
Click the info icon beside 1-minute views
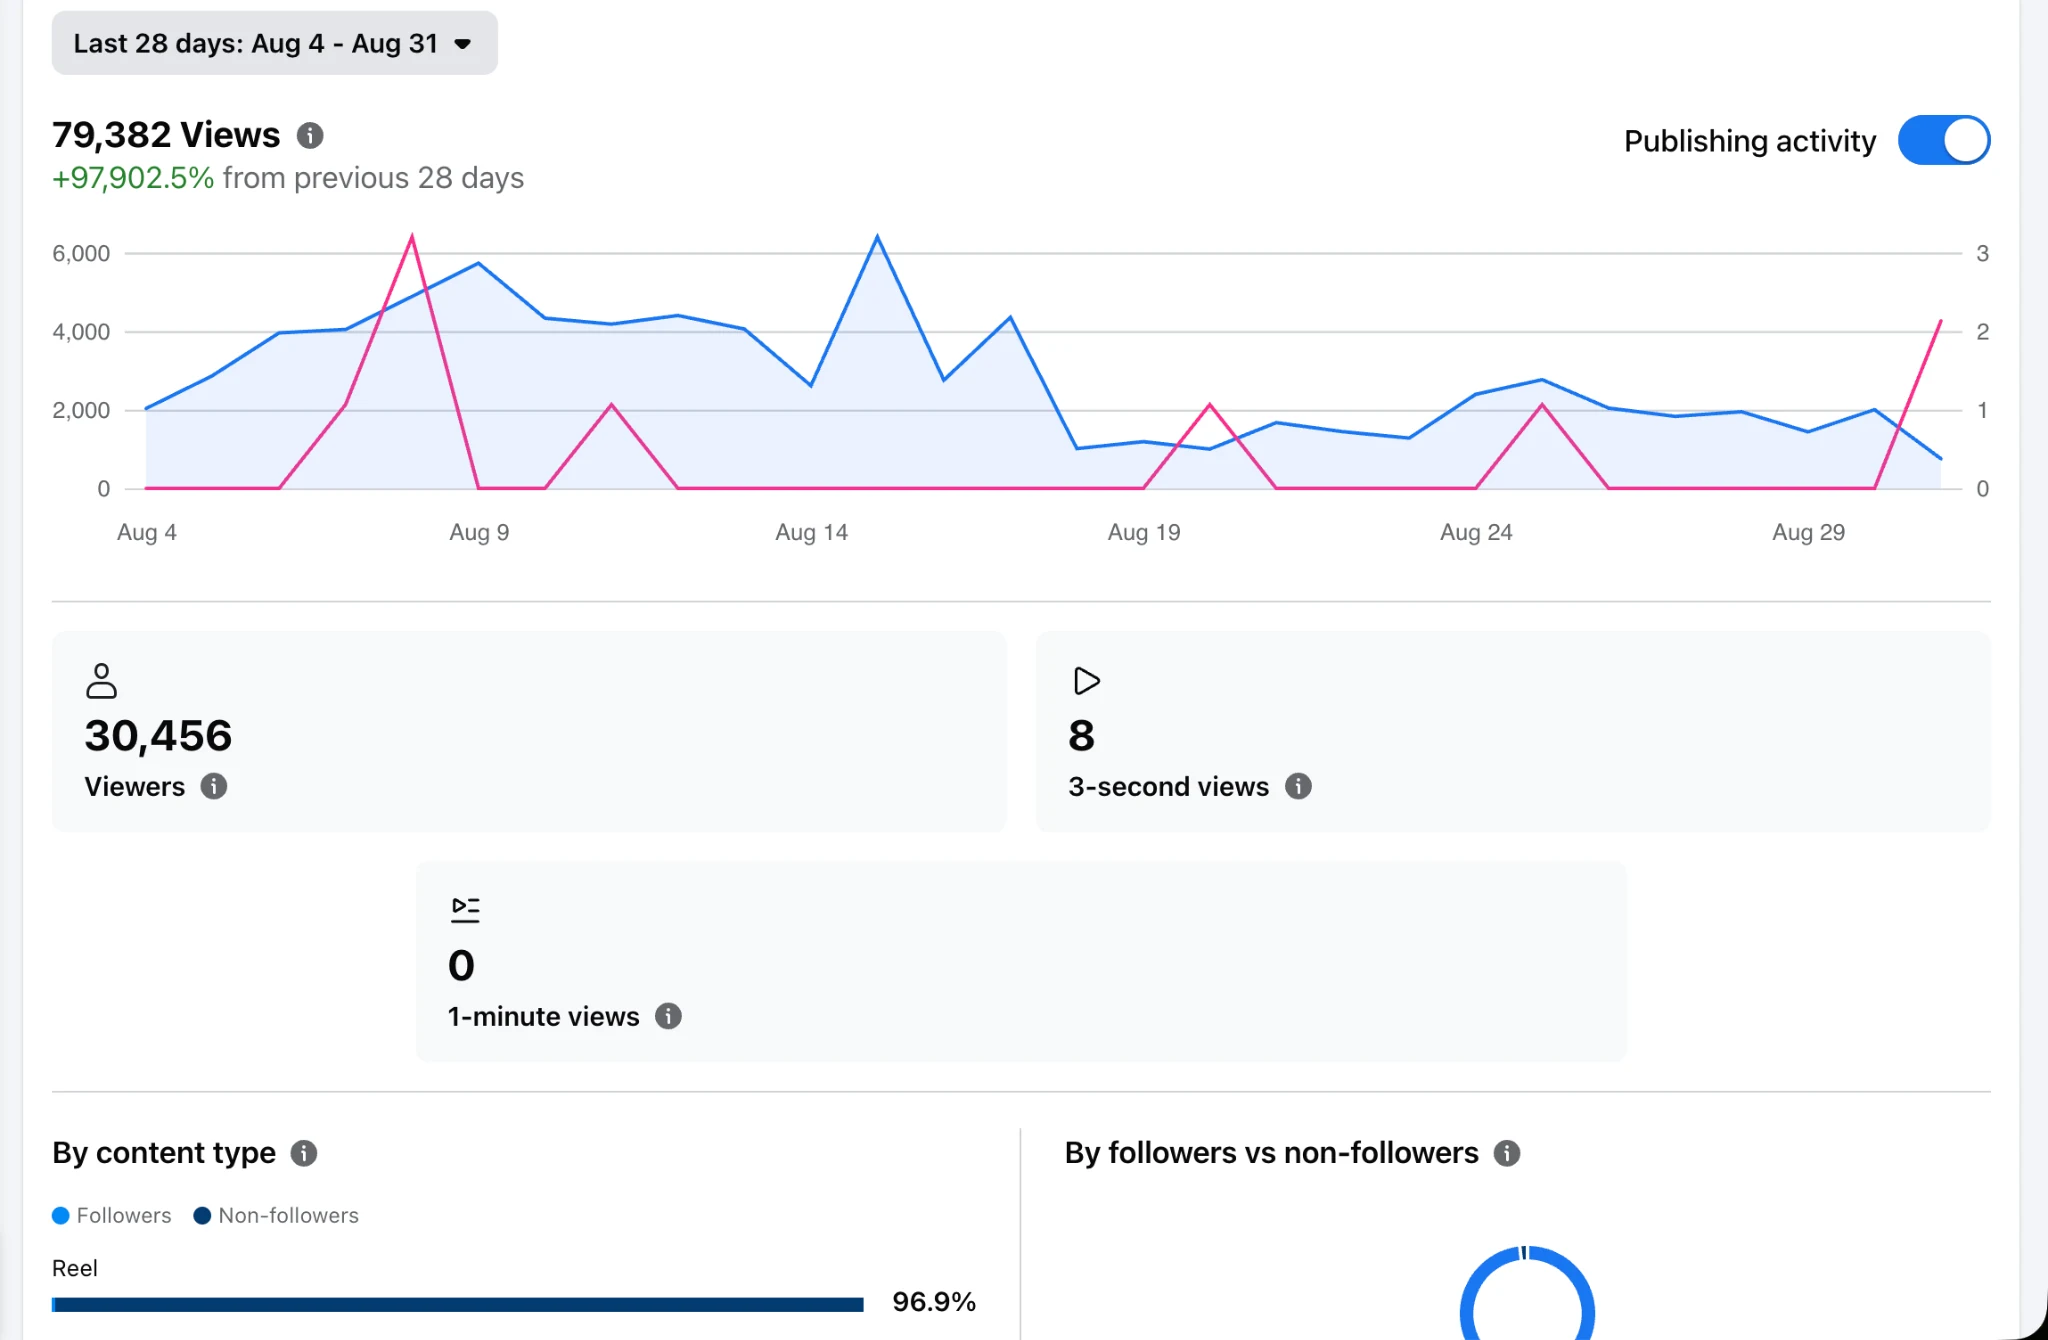[668, 1016]
